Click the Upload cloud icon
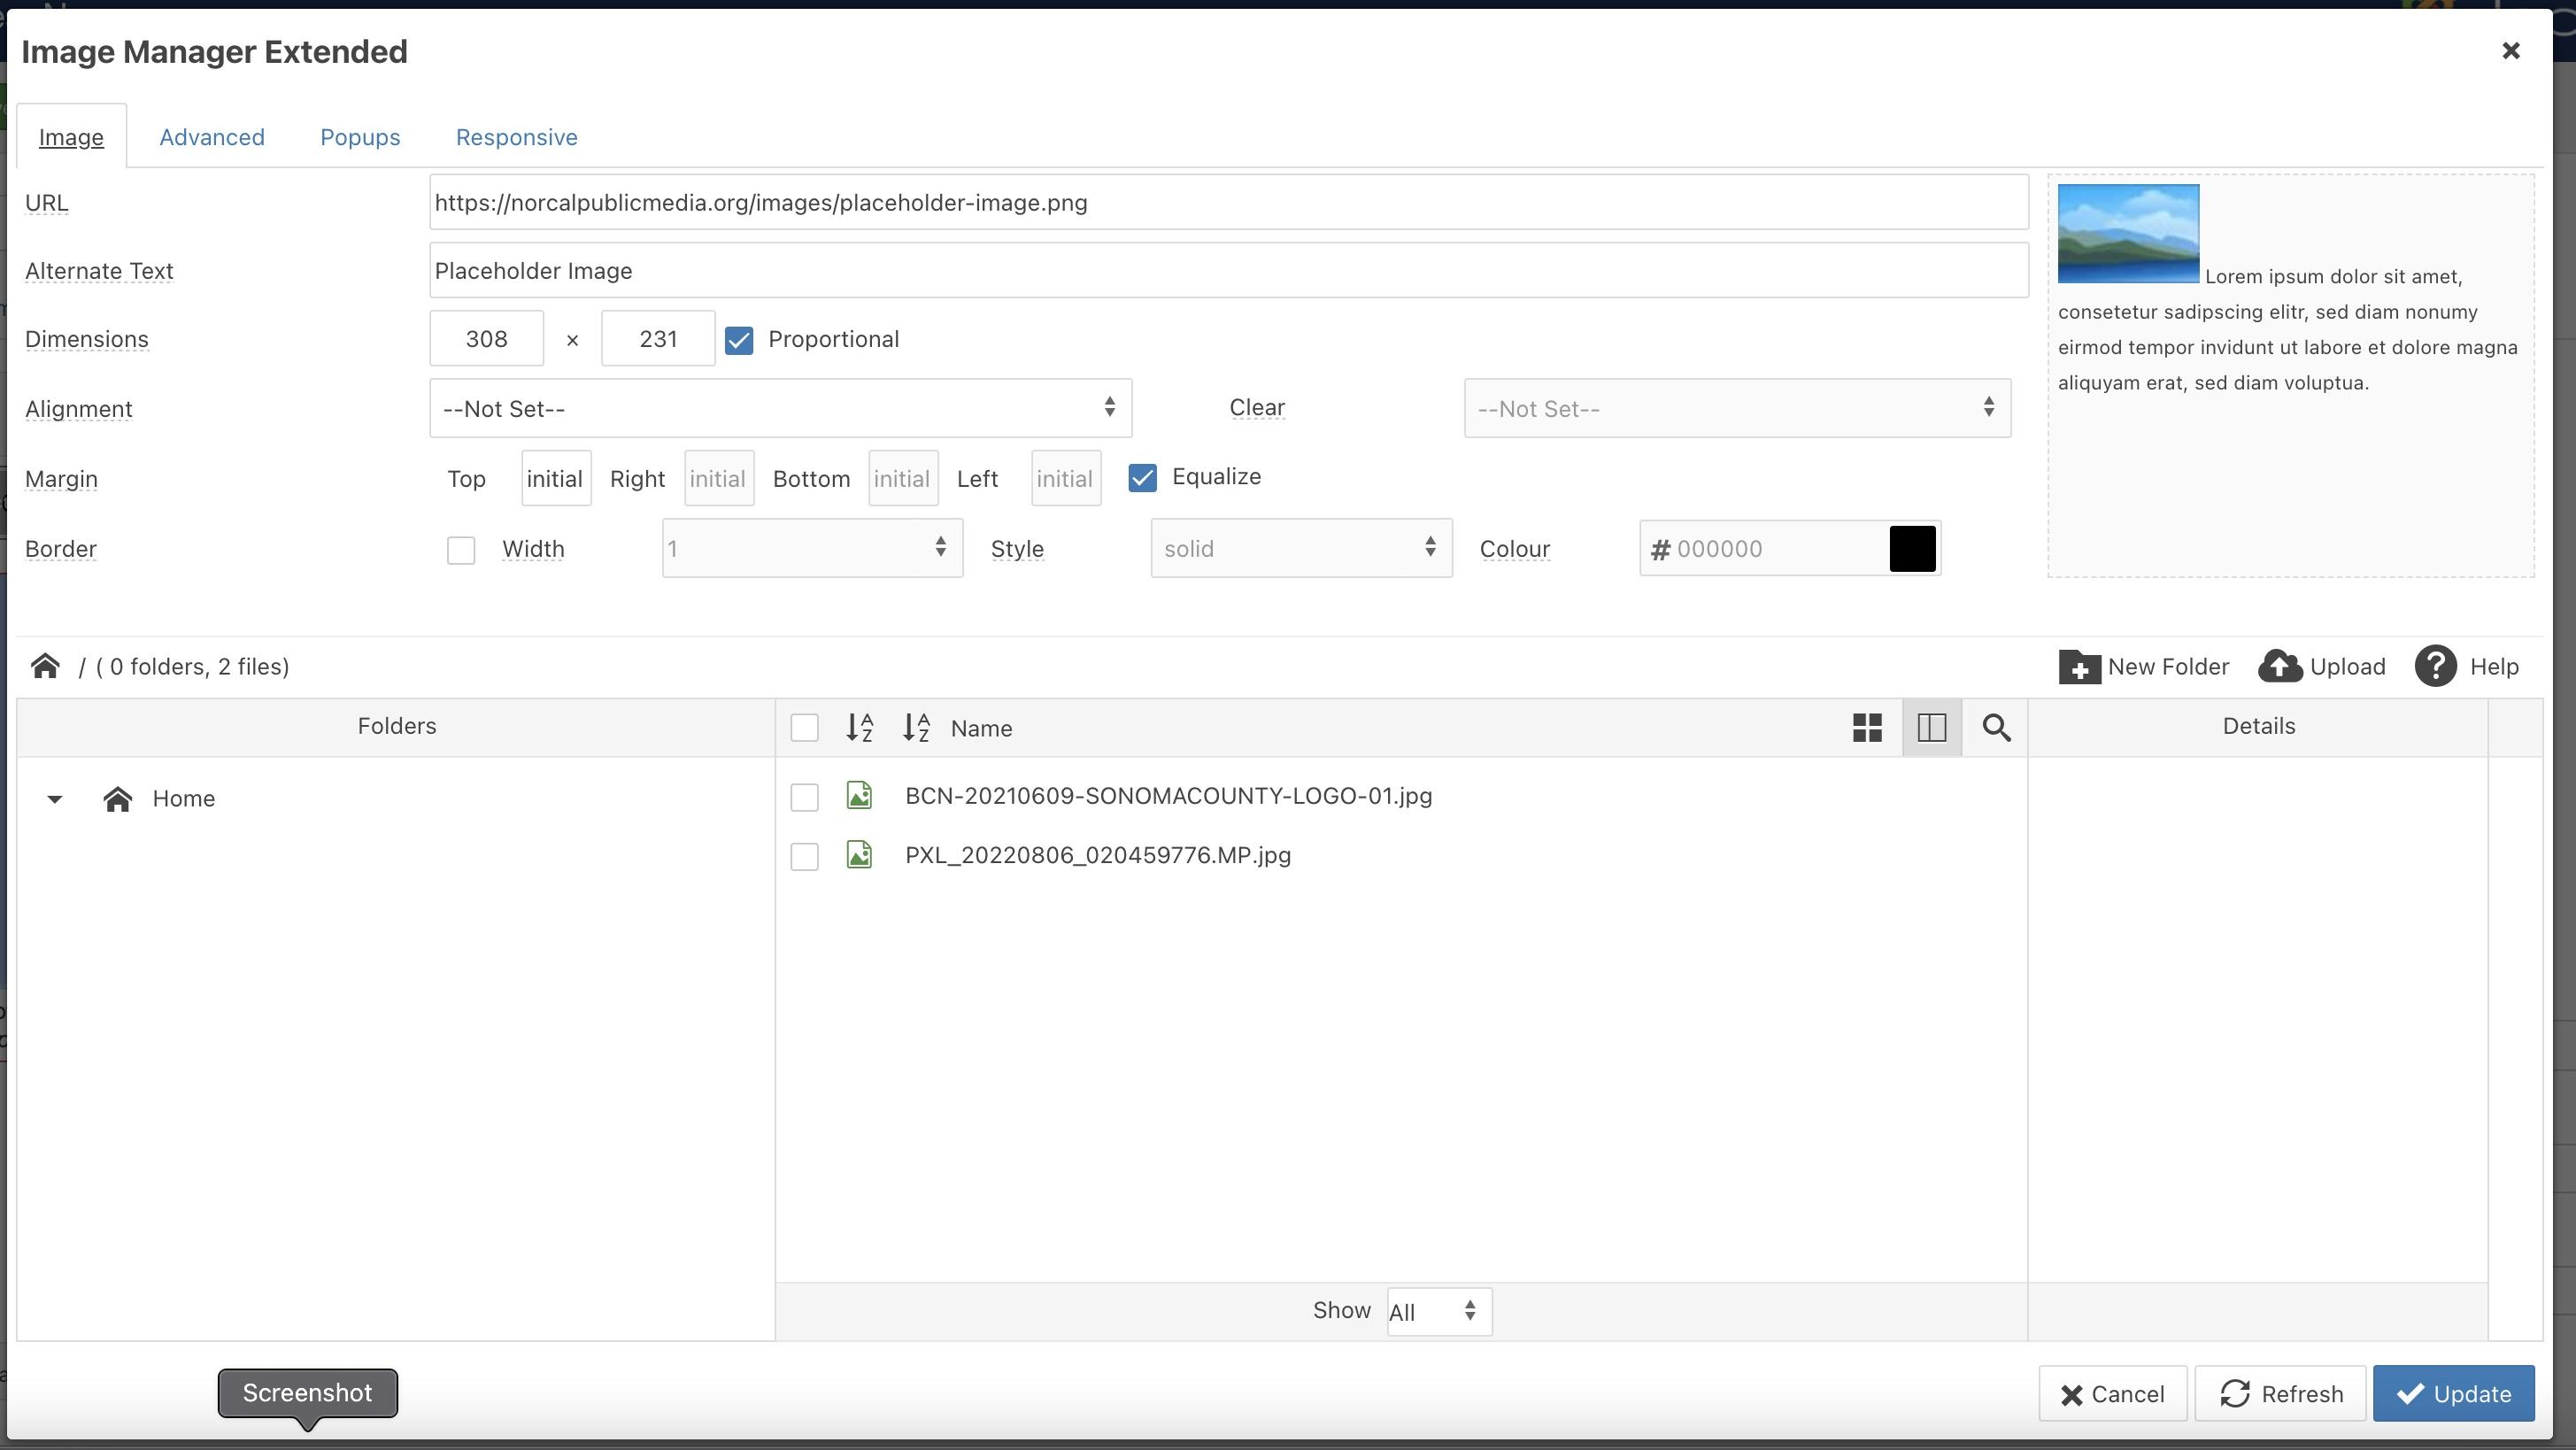The height and width of the screenshot is (1450, 2576). click(x=2280, y=667)
